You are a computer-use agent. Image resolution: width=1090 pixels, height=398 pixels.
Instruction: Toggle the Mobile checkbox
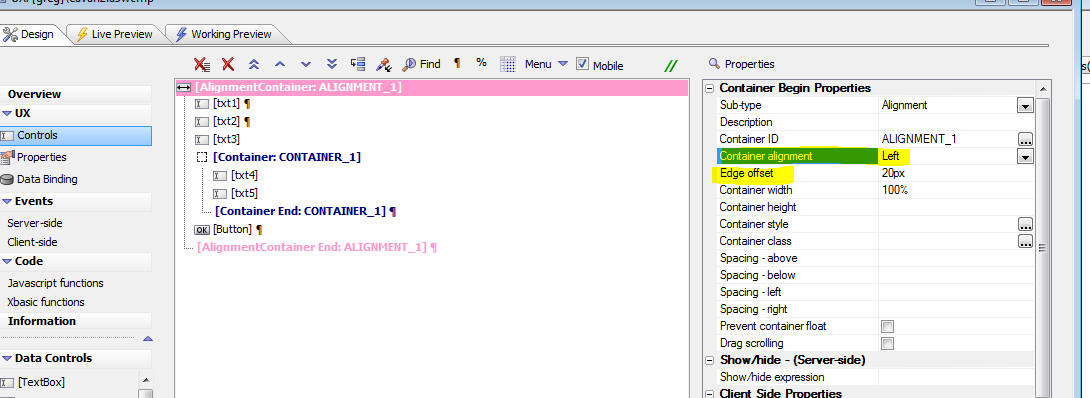click(x=583, y=64)
